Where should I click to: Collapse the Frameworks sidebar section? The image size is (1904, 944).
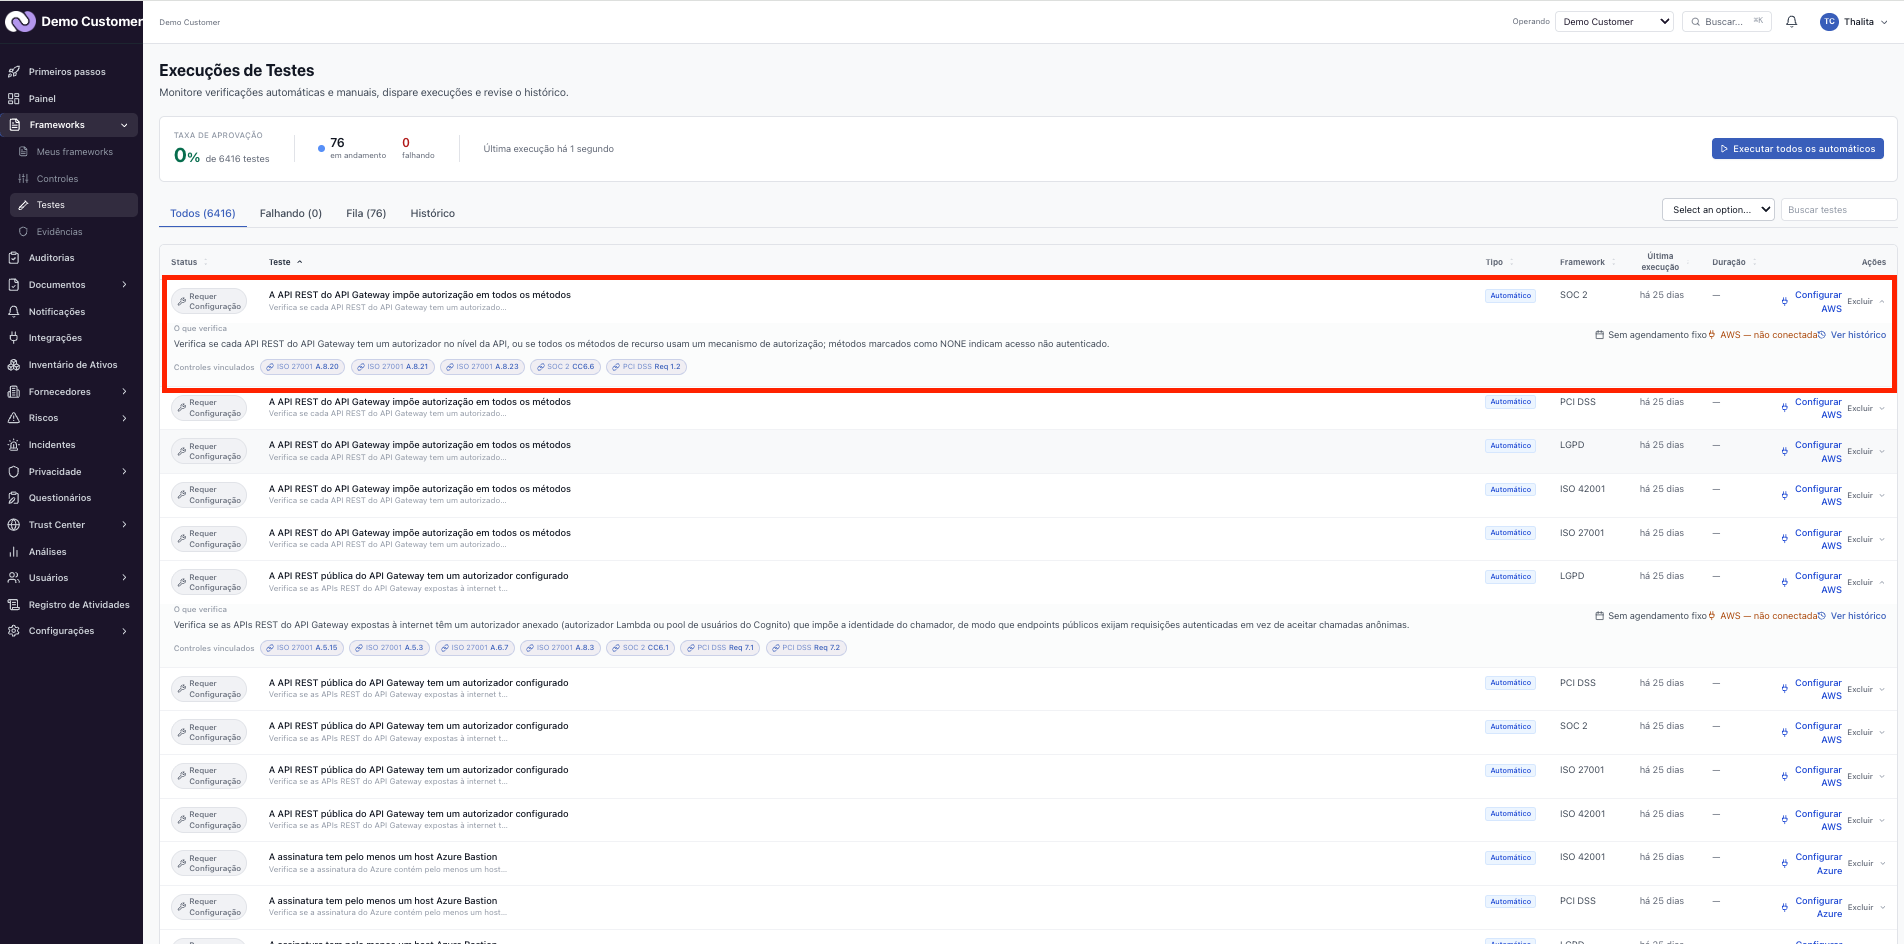[x=124, y=125]
